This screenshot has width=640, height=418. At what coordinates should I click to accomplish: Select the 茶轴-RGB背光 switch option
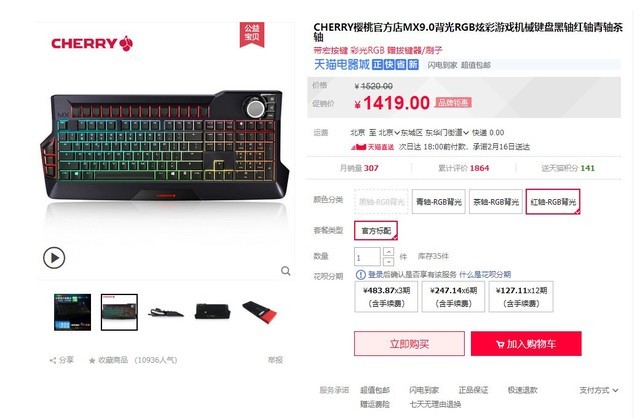[x=496, y=202]
